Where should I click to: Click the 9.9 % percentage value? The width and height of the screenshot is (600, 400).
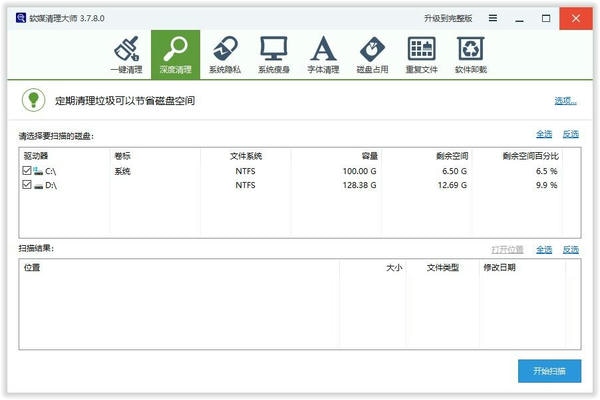click(x=546, y=185)
